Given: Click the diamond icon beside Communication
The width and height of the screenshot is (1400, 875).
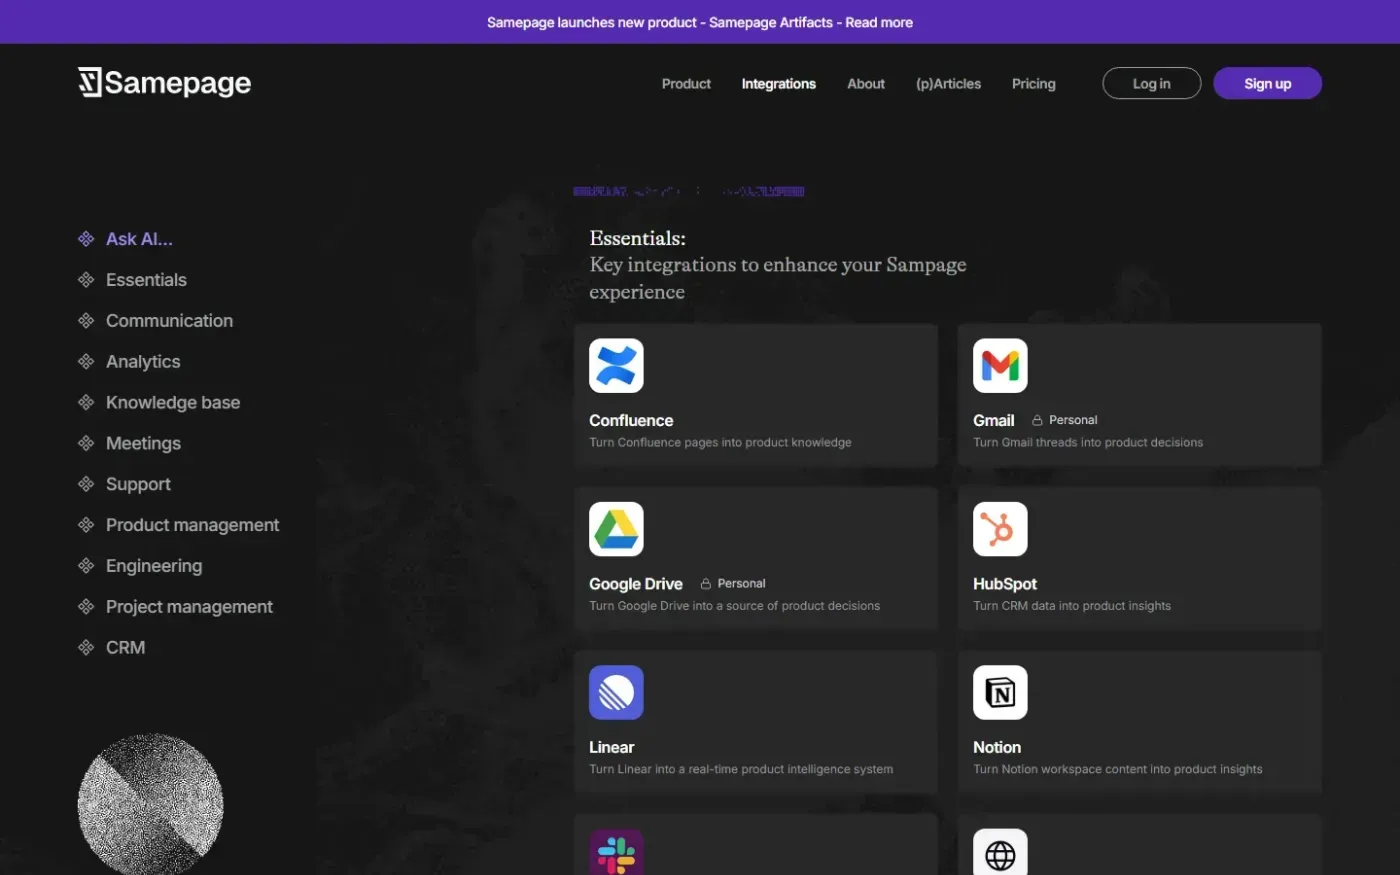Looking at the screenshot, I should (86, 321).
